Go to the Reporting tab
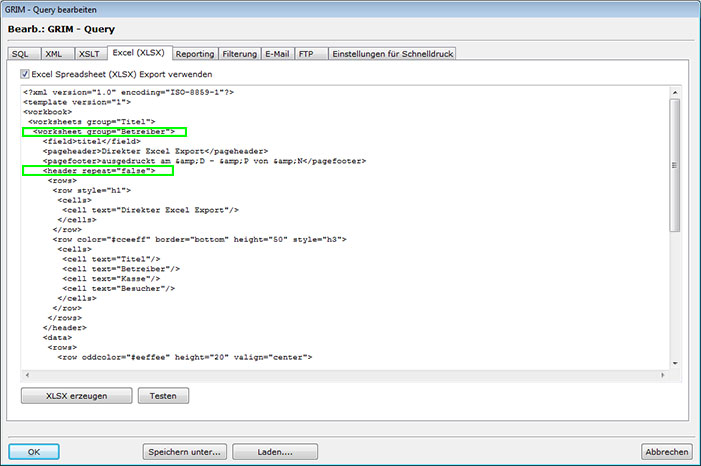 click(x=194, y=53)
